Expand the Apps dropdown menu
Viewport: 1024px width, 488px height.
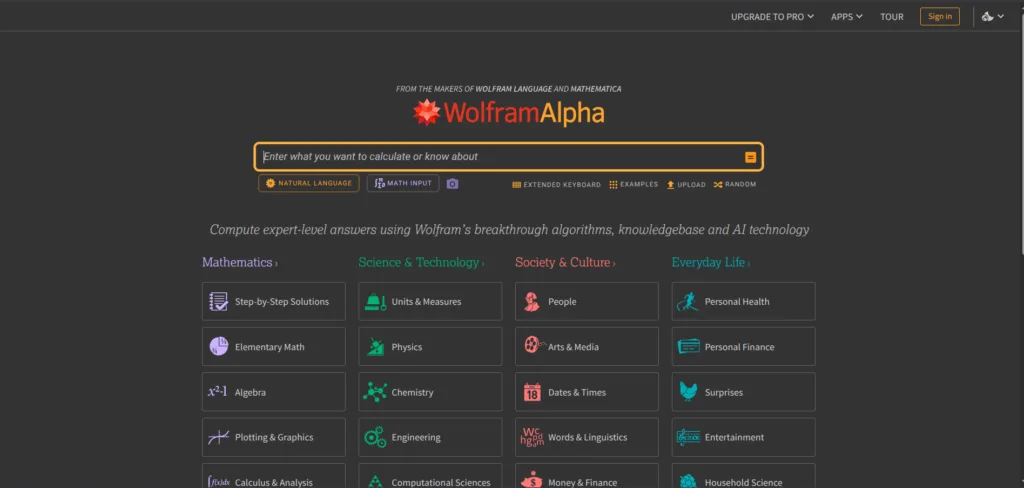coord(846,17)
